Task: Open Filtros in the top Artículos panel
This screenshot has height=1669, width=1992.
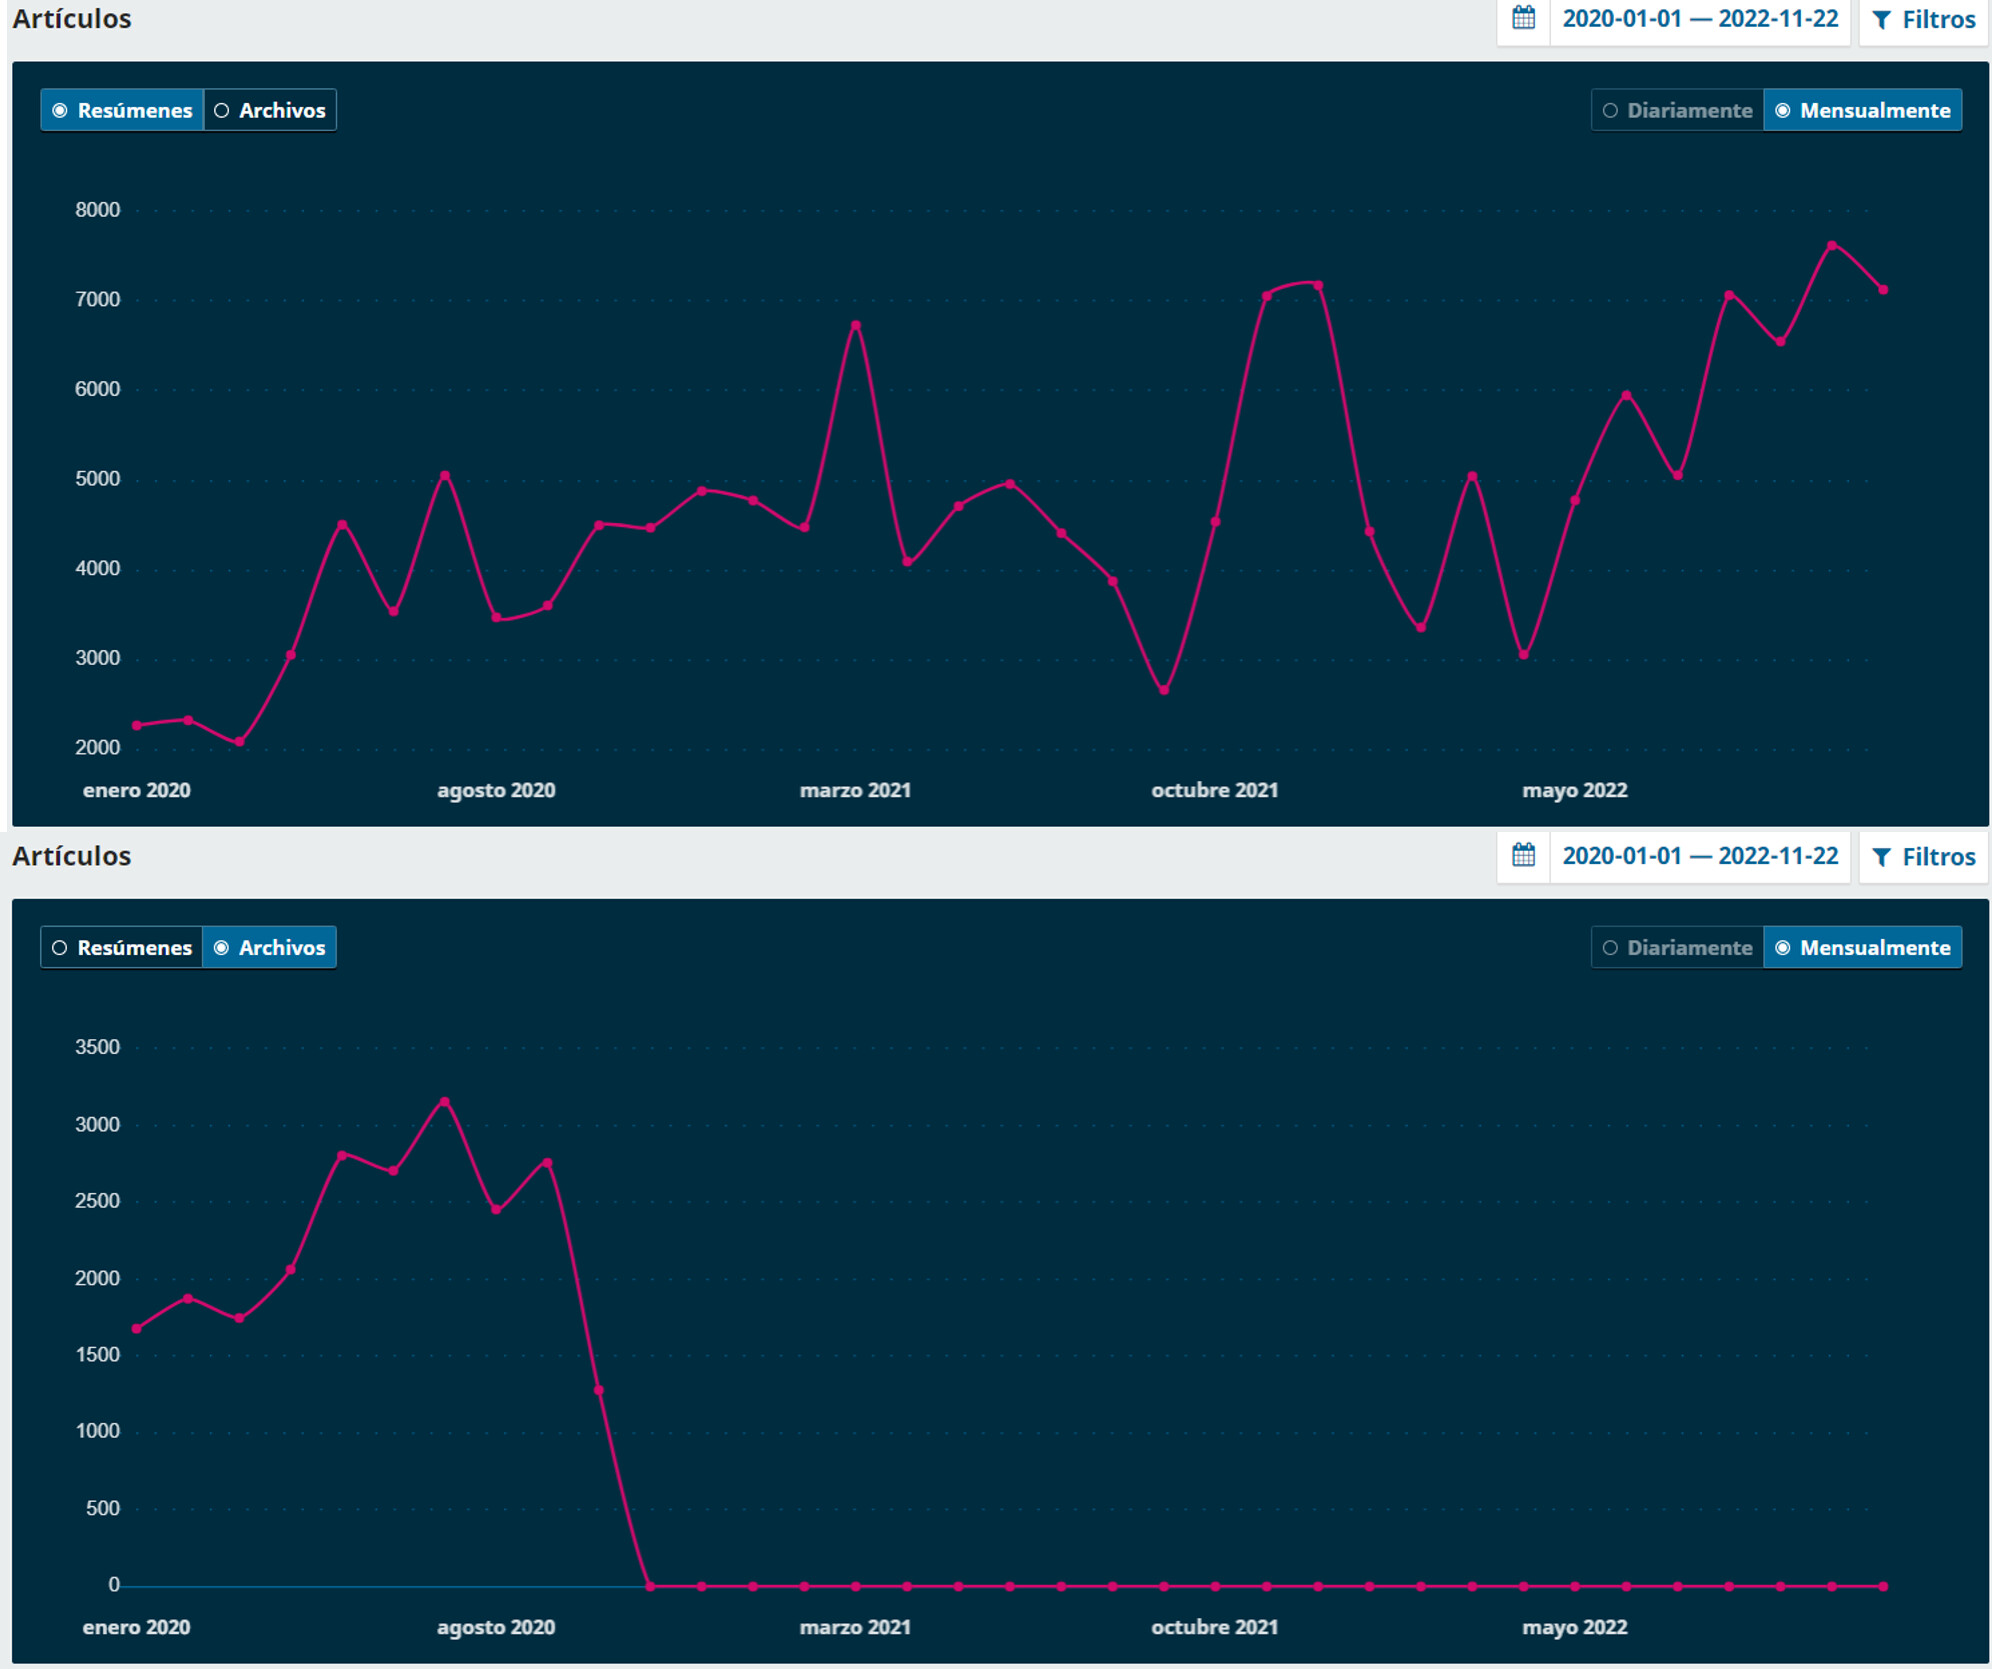Action: click(x=1924, y=19)
